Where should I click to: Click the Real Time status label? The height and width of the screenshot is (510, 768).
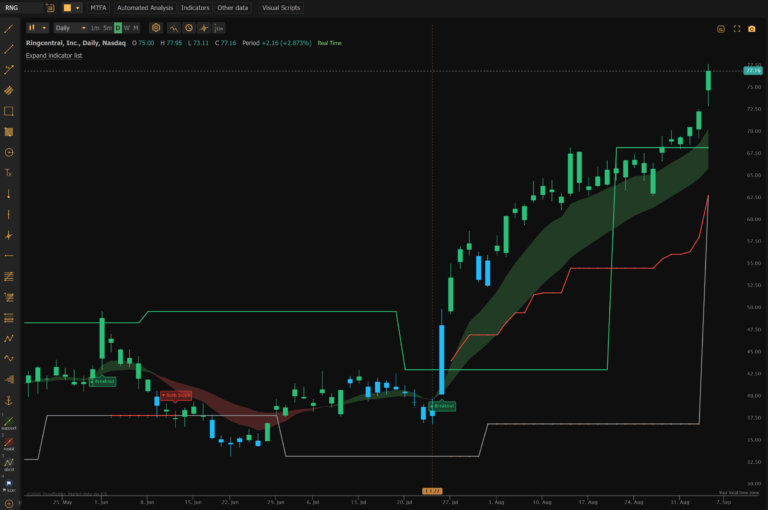pos(330,43)
